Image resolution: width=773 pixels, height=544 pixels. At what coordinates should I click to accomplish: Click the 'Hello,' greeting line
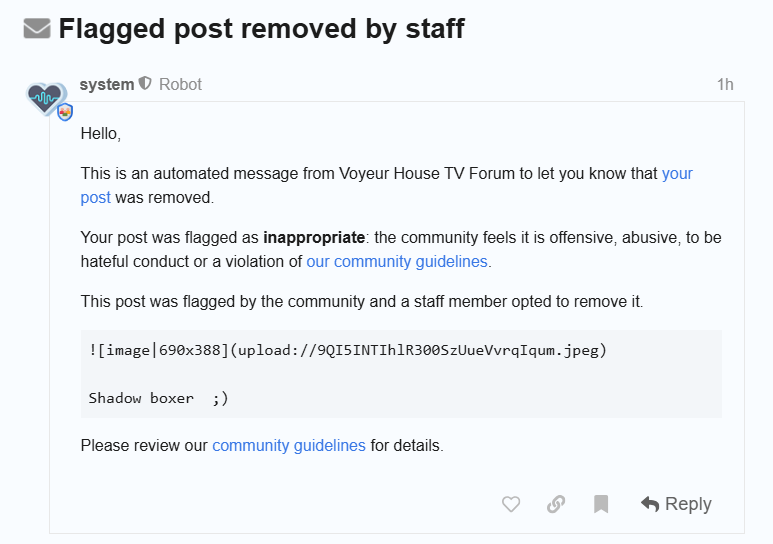click(101, 133)
